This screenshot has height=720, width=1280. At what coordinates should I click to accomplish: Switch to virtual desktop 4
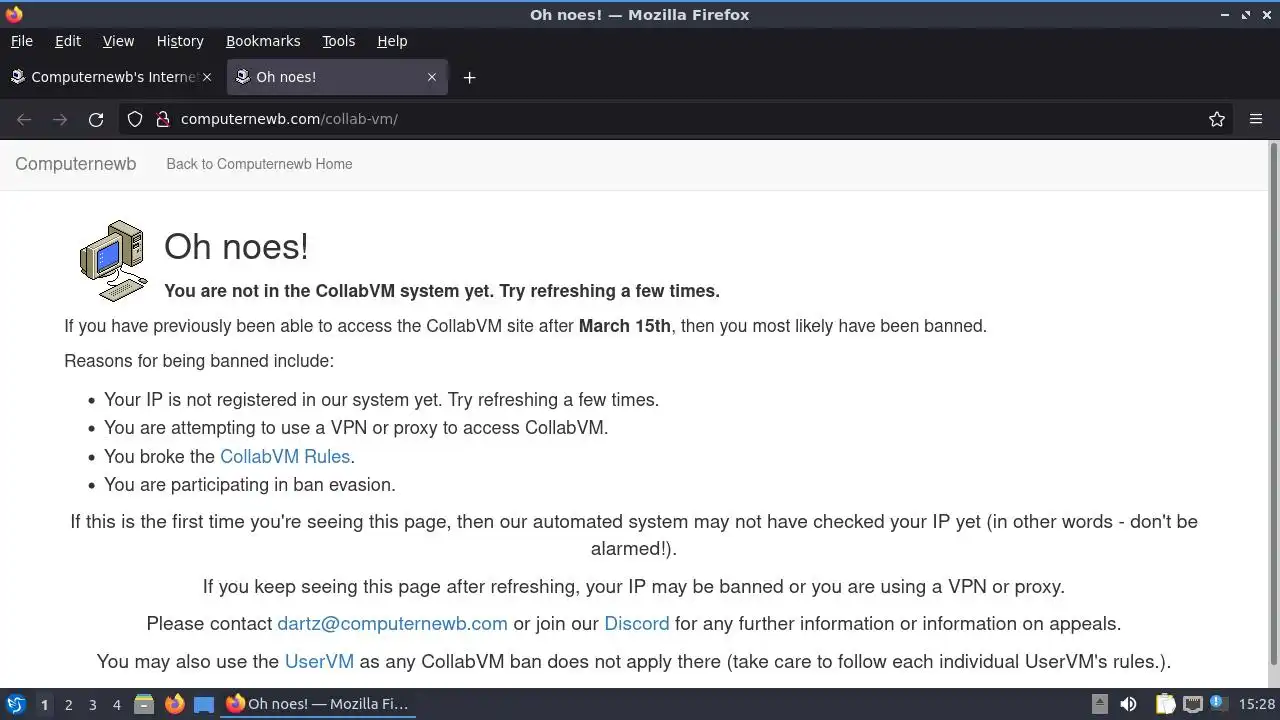[116, 705]
